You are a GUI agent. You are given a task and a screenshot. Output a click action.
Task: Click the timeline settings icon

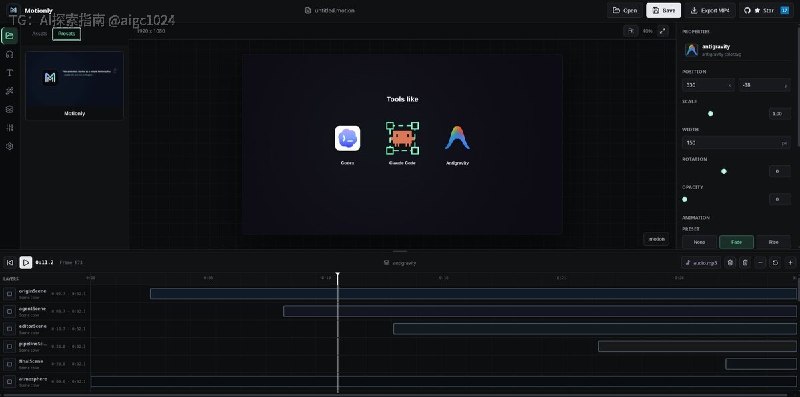point(730,262)
